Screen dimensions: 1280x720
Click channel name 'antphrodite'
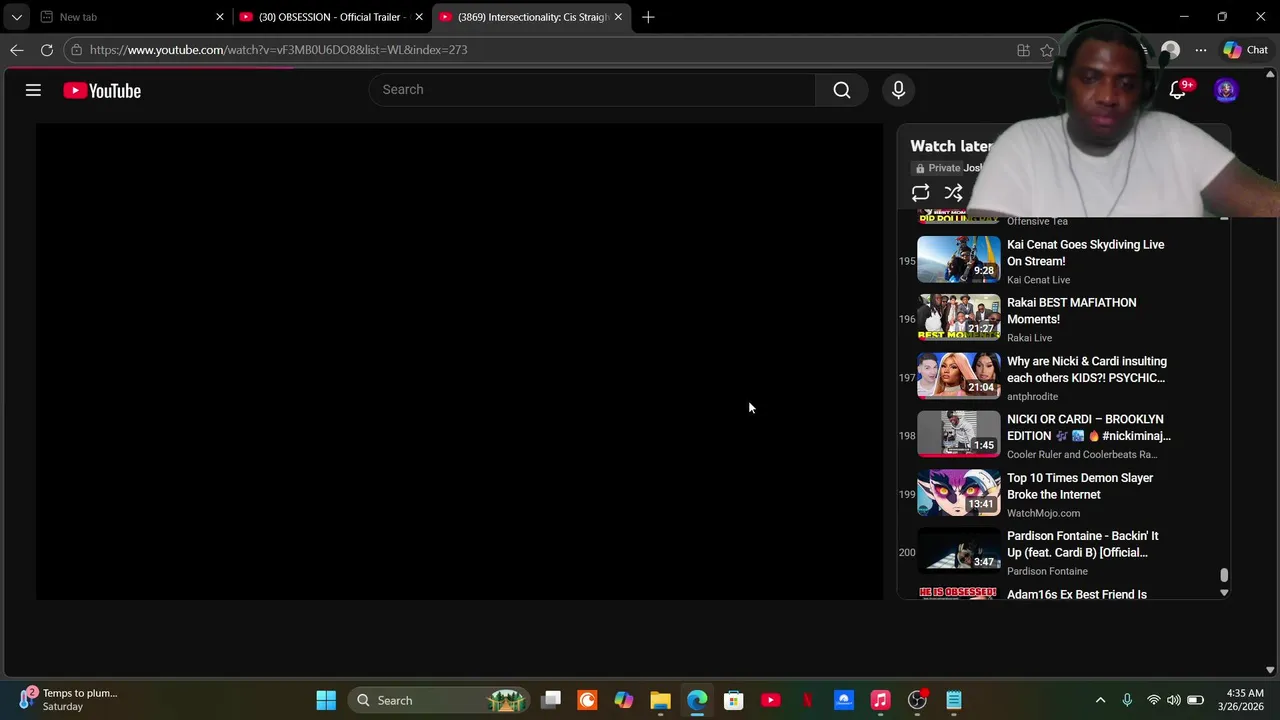(x=1032, y=397)
